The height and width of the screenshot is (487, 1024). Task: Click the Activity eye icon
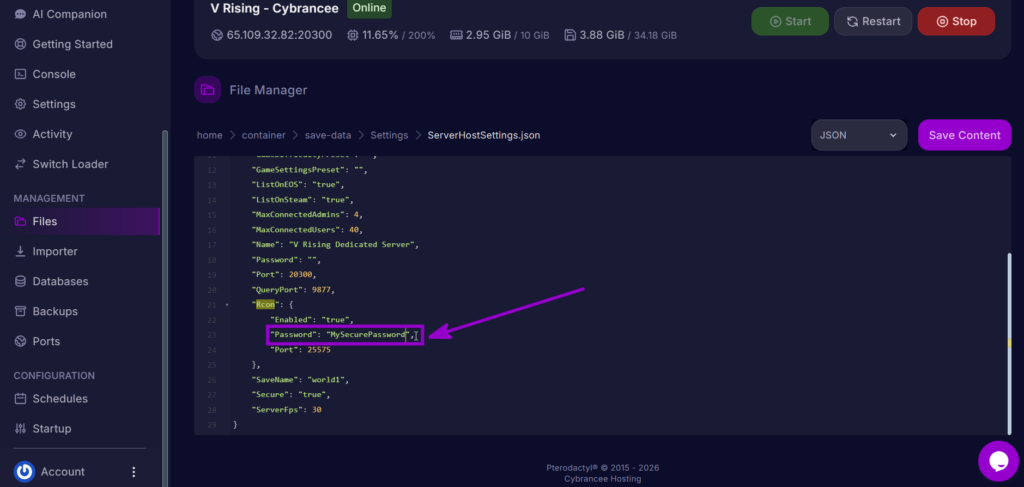click(x=20, y=134)
